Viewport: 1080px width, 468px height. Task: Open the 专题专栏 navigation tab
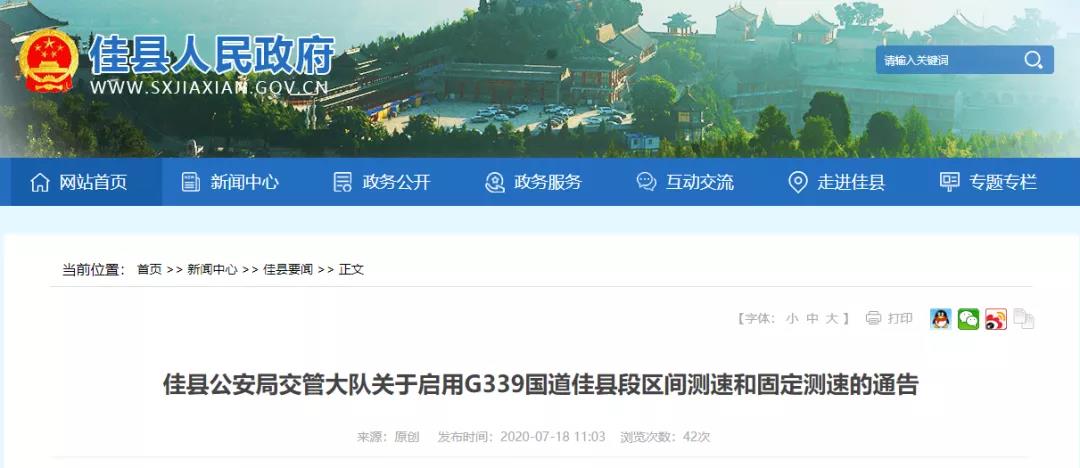coord(988,182)
